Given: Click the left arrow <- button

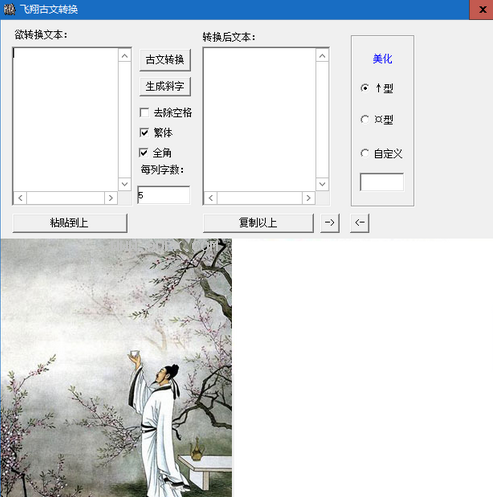Looking at the screenshot, I should point(360,223).
